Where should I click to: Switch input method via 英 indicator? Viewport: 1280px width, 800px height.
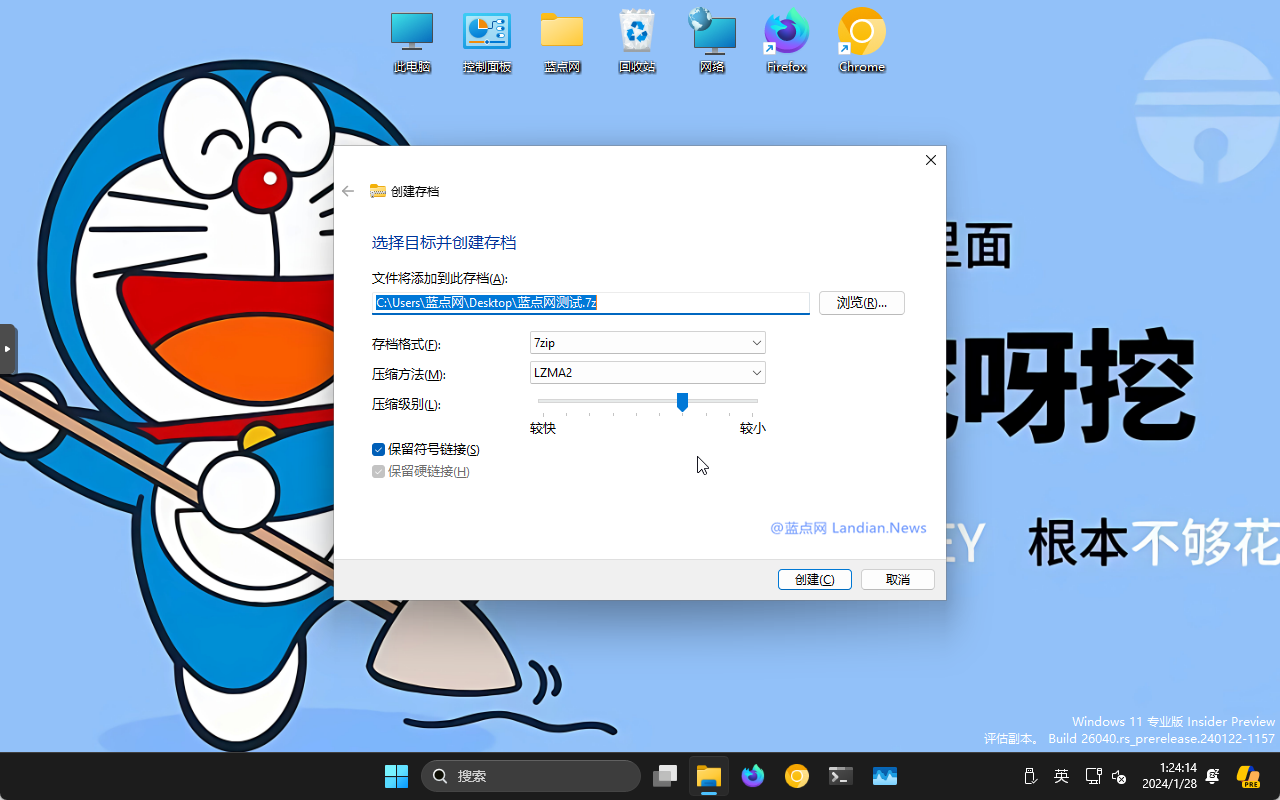click(x=1062, y=776)
